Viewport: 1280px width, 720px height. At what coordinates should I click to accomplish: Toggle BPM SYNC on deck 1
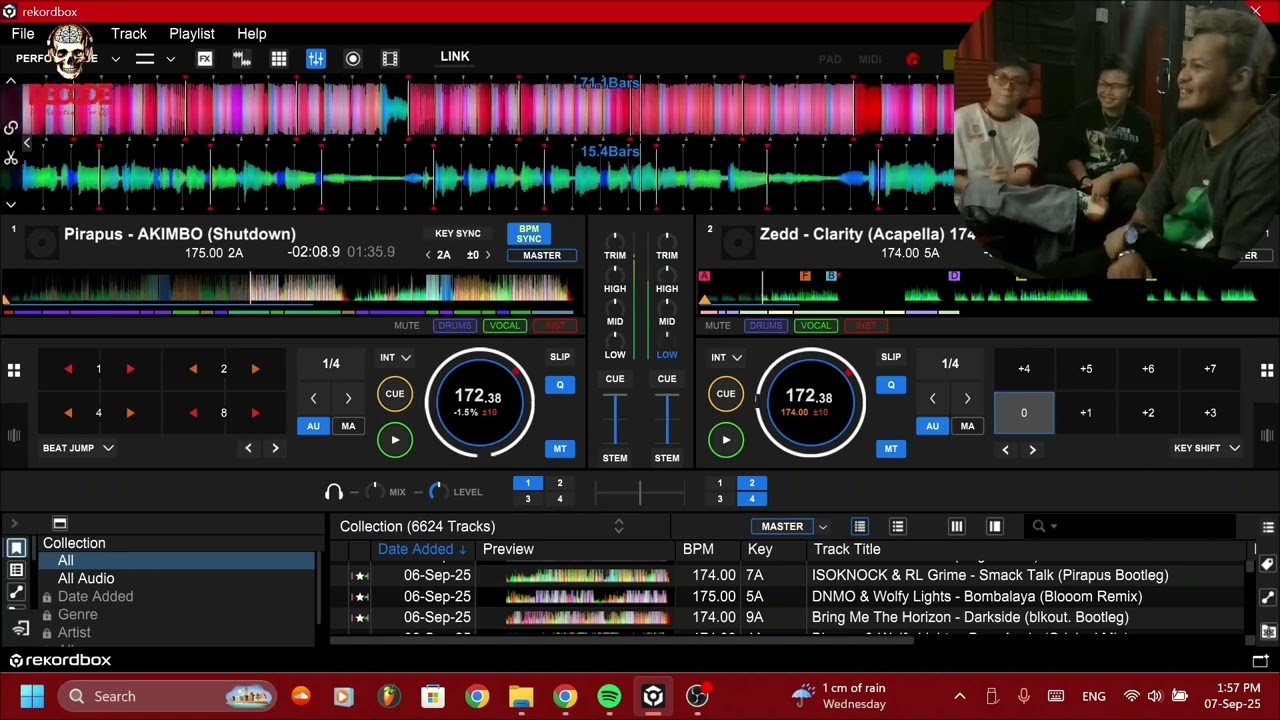point(529,234)
